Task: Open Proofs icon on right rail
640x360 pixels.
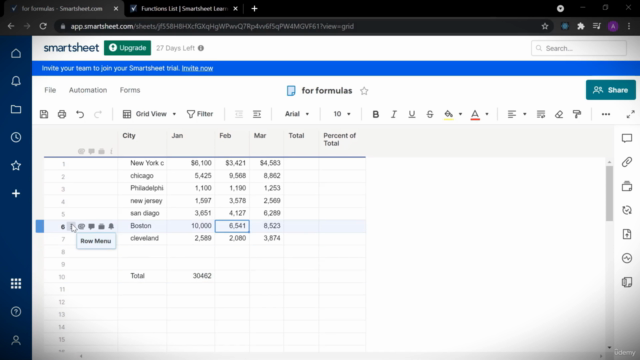Action: [x=627, y=186]
